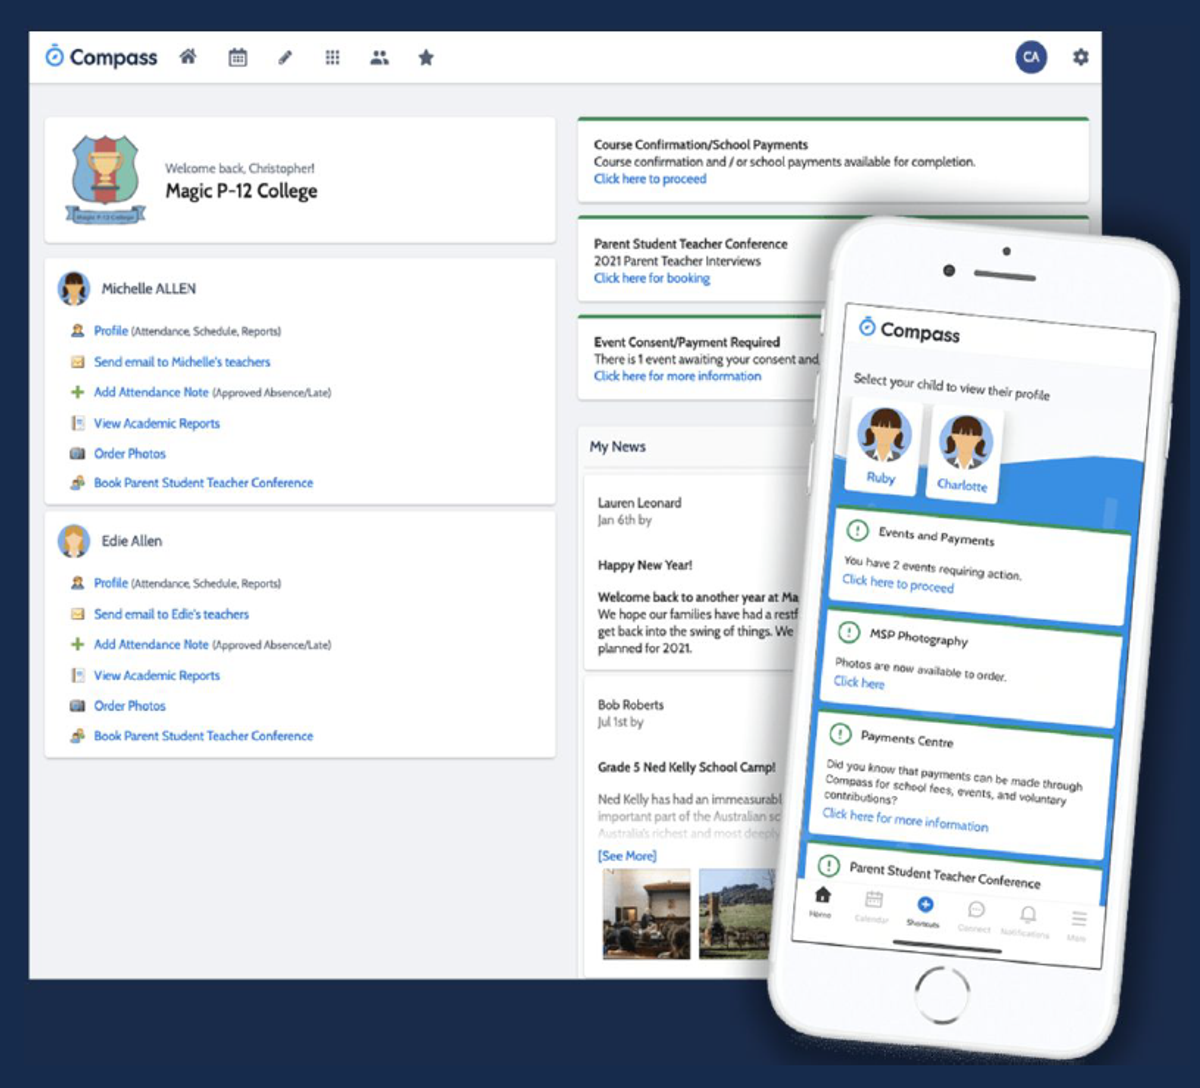Screen dimensions: 1200x1088
Task: Click the star favourites icon
Action: (x=426, y=58)
